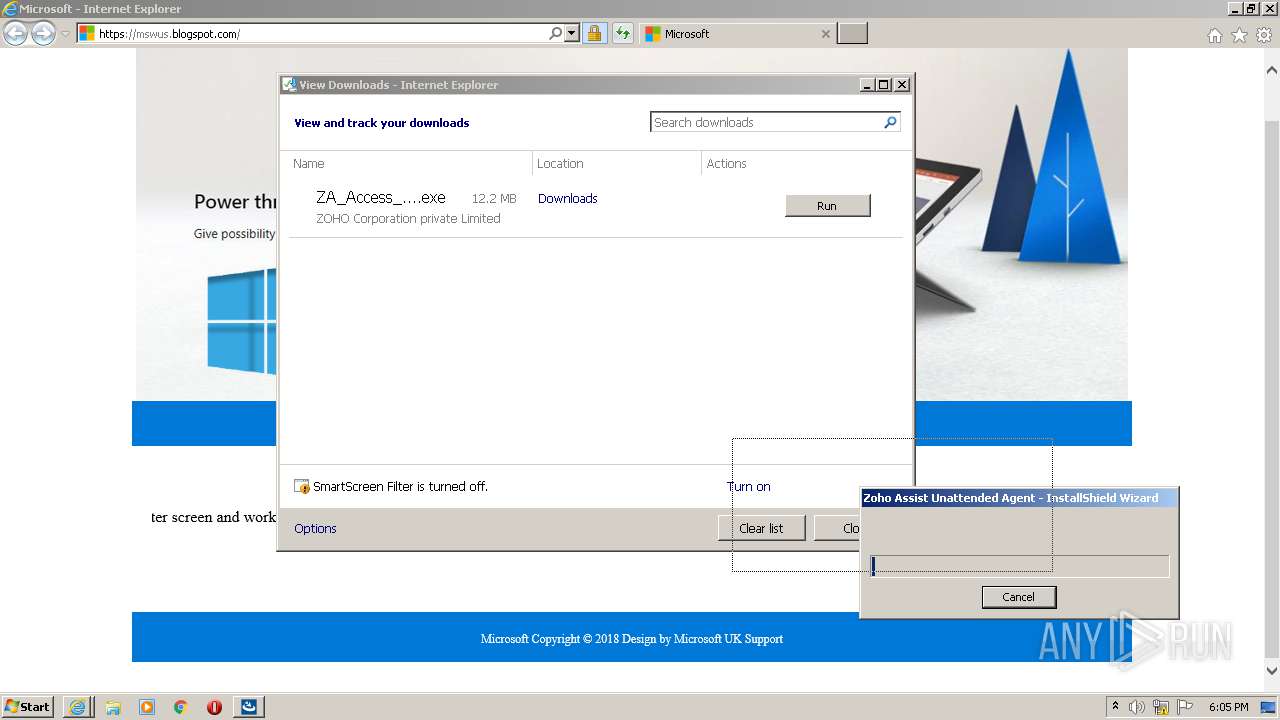The width and height of the screenshot is (1280, 720).
Task: Click the ZOHO Corporation private Limited publisher text
Action: pyautogui.click(x=408, y=218)
